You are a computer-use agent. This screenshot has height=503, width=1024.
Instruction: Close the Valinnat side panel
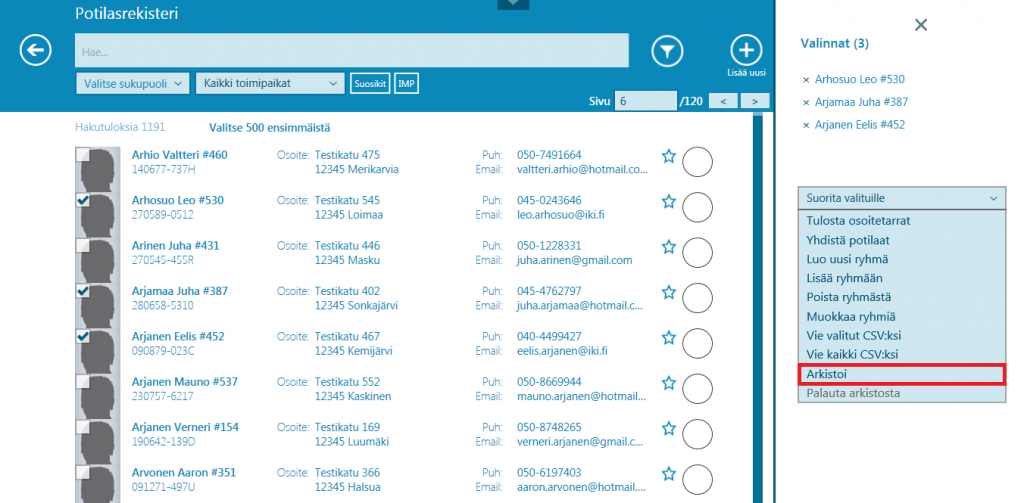coord(921,25)
